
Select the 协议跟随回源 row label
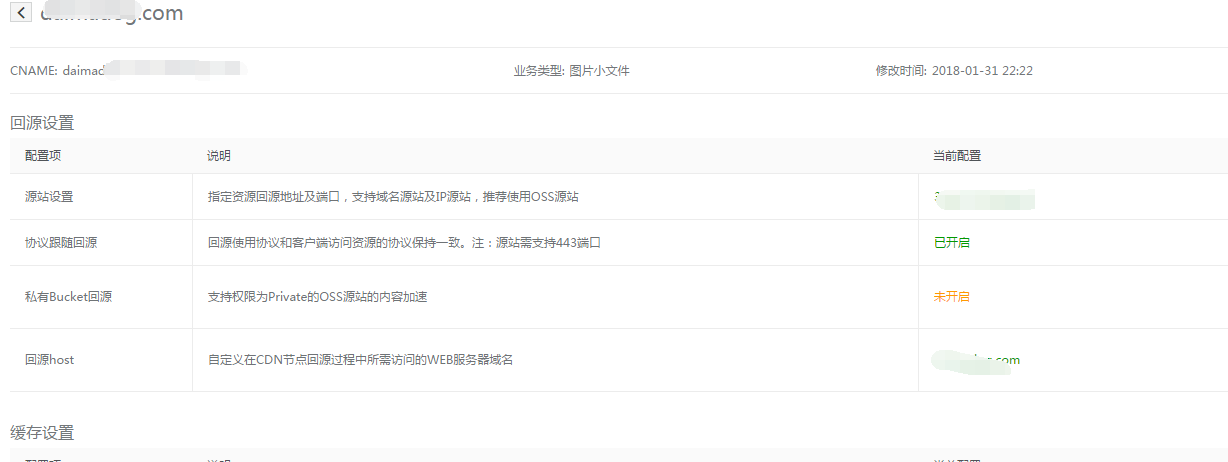point(61,243)
